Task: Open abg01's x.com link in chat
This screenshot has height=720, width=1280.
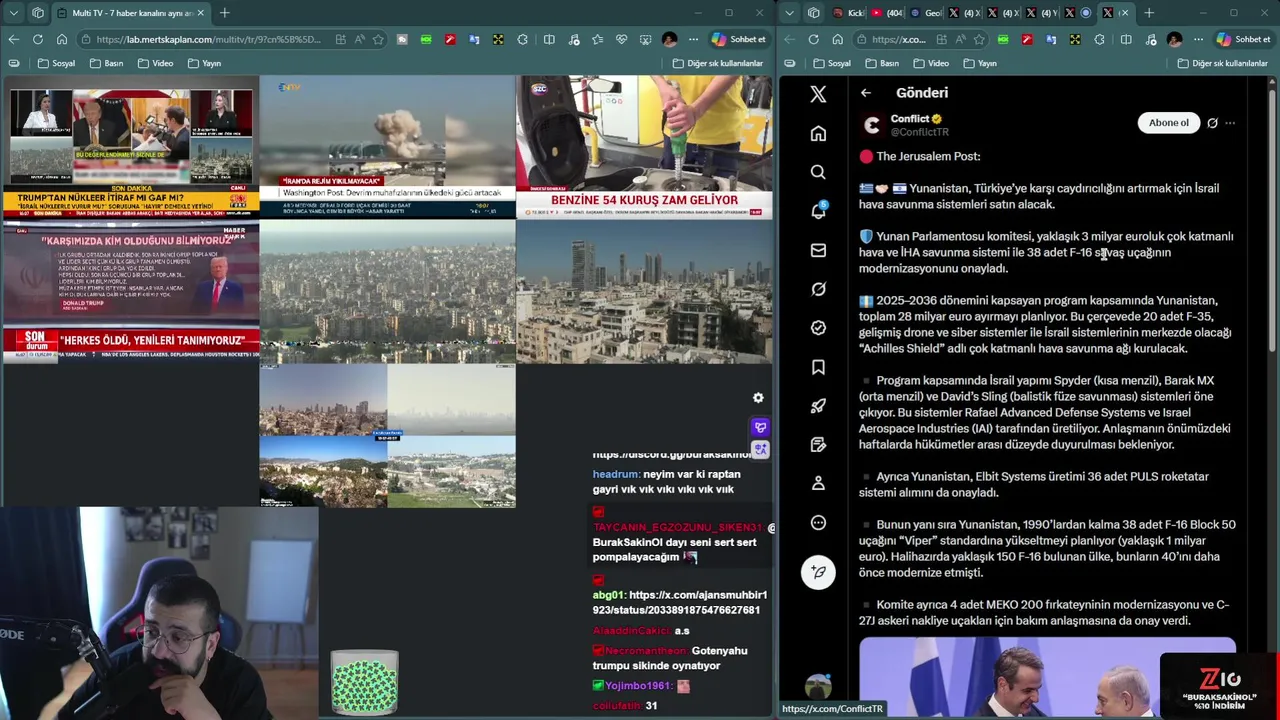Action: pyautogui.click(x=680, y=602)
